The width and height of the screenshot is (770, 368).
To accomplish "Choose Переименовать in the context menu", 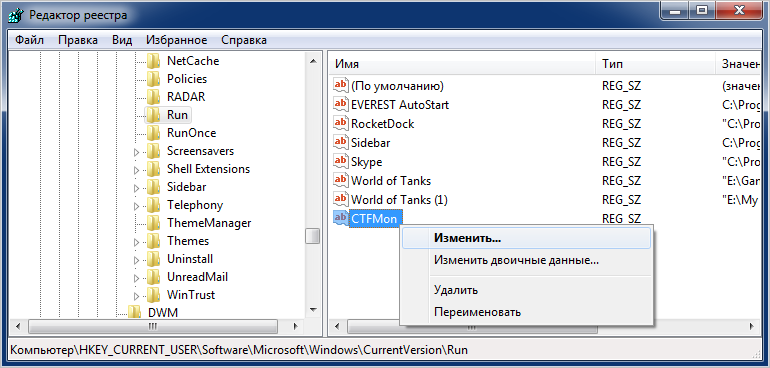I will (x=526, y=311).
